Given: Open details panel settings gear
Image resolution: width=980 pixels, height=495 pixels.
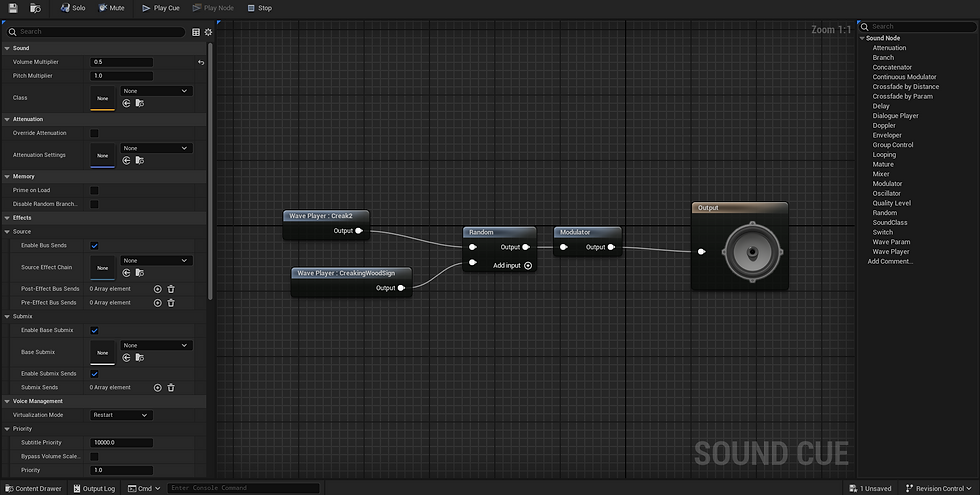Looking at the screenshot, I should pyautogui.click(x=208, y=32).
